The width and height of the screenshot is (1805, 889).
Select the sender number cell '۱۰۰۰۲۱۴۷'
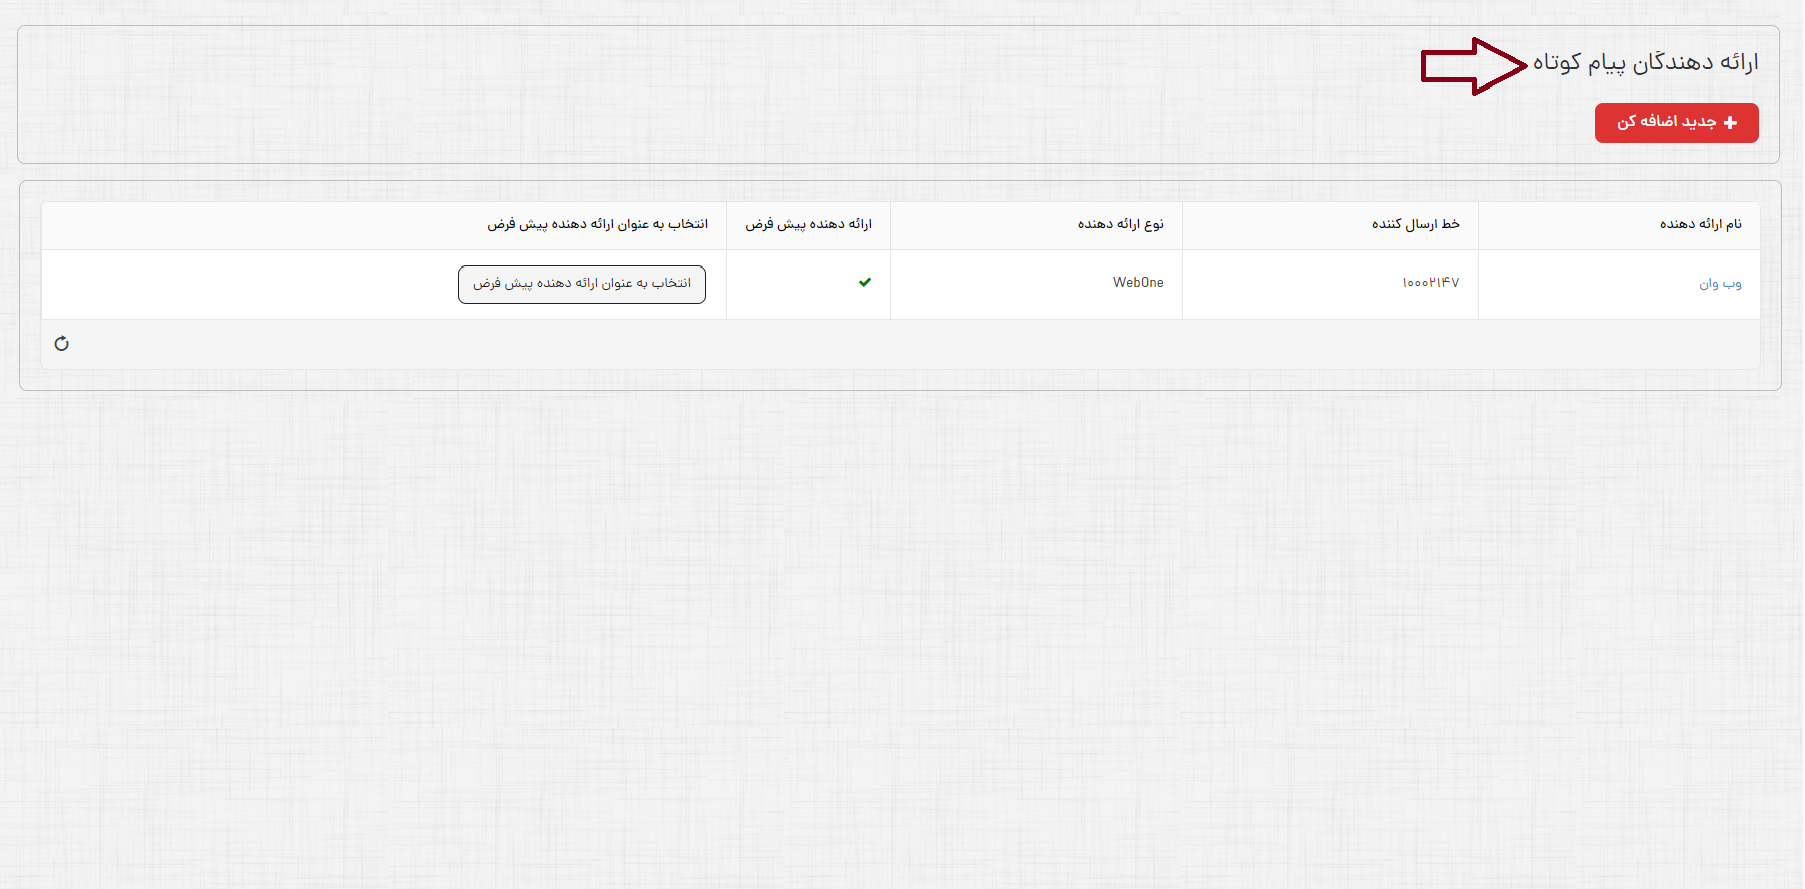tap(1430, 283)
